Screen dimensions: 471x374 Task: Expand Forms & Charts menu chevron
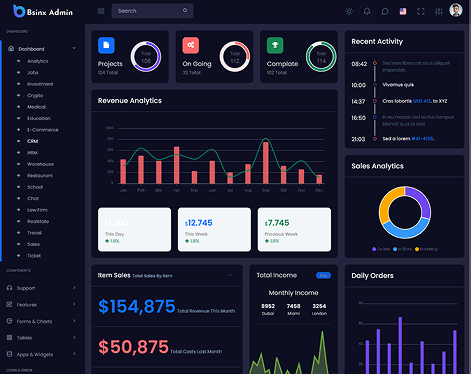point(74,321)
